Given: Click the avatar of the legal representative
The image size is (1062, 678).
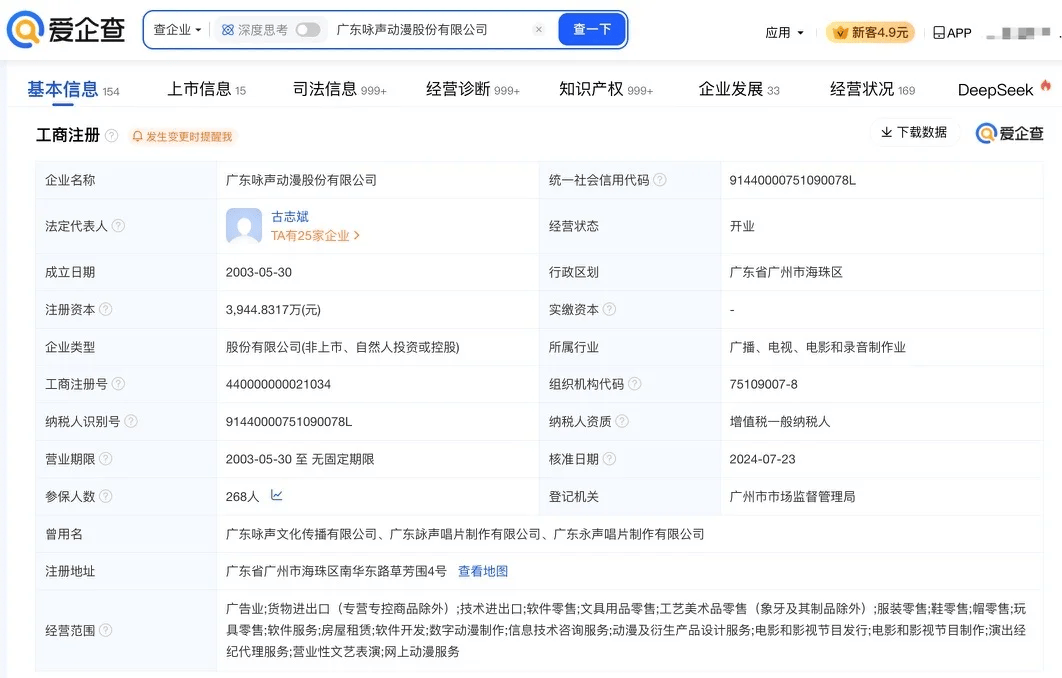Looking at the screenshot, I should tap(244, 226).
